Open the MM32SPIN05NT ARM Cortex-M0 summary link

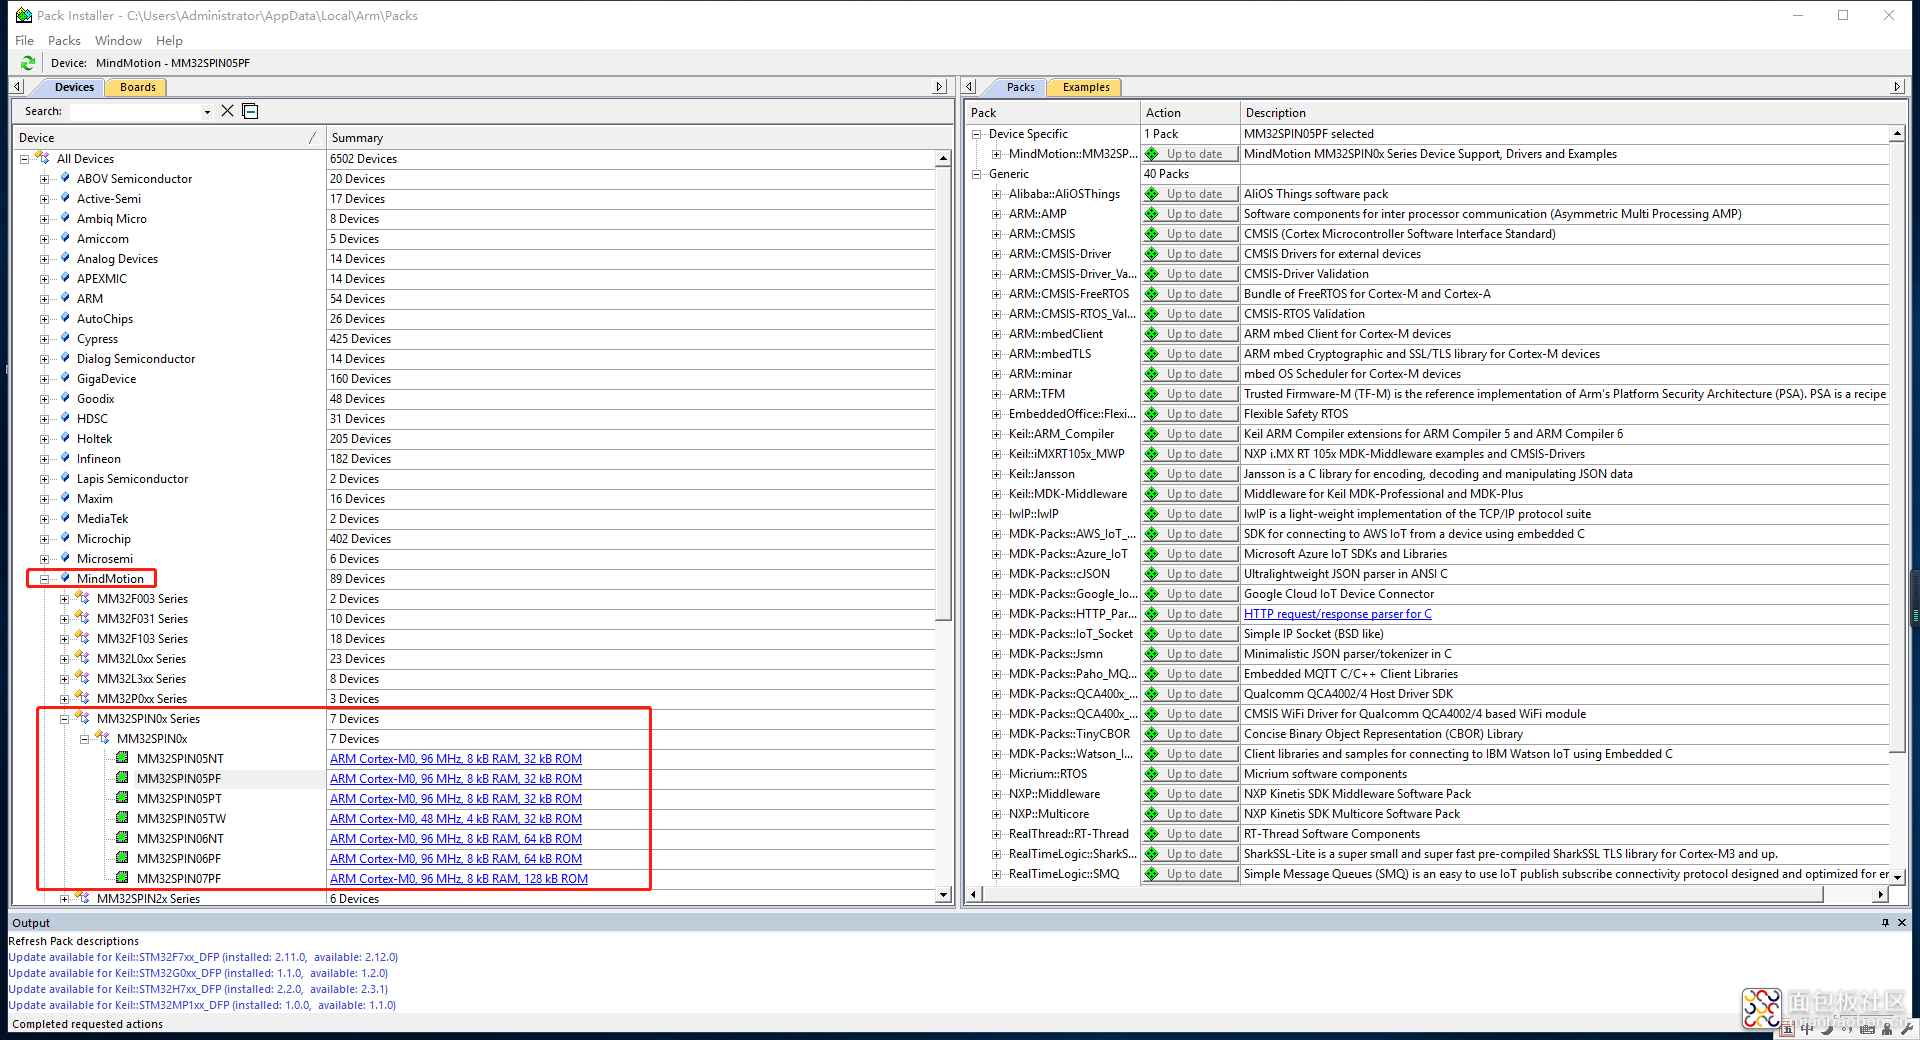pyautogui.click(x=456, y=759)
